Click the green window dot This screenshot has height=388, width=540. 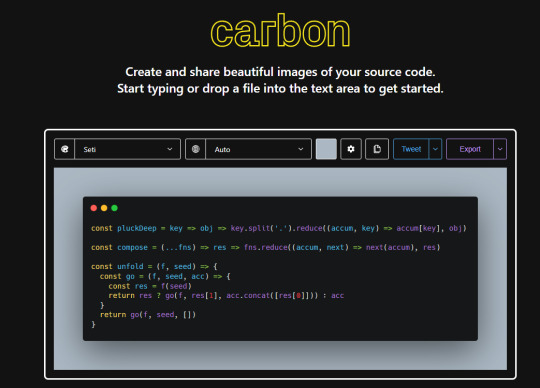click(115, 208)
